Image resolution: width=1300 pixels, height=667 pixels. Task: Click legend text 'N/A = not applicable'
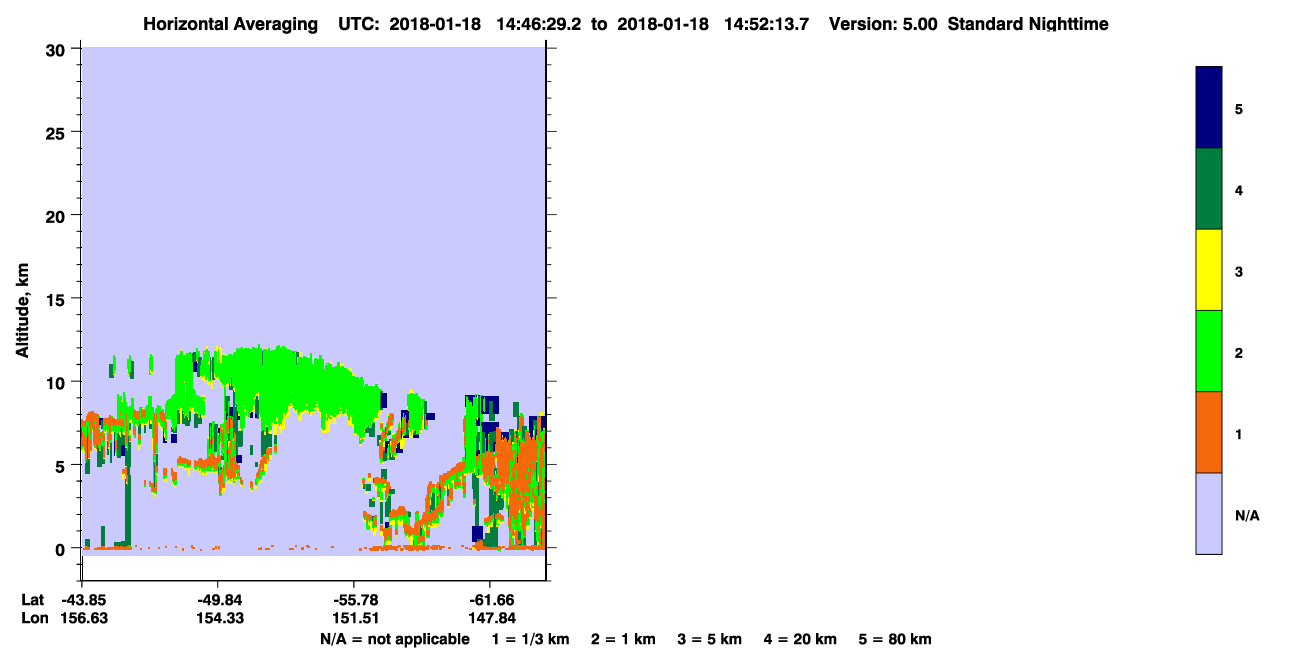point(394,639)
